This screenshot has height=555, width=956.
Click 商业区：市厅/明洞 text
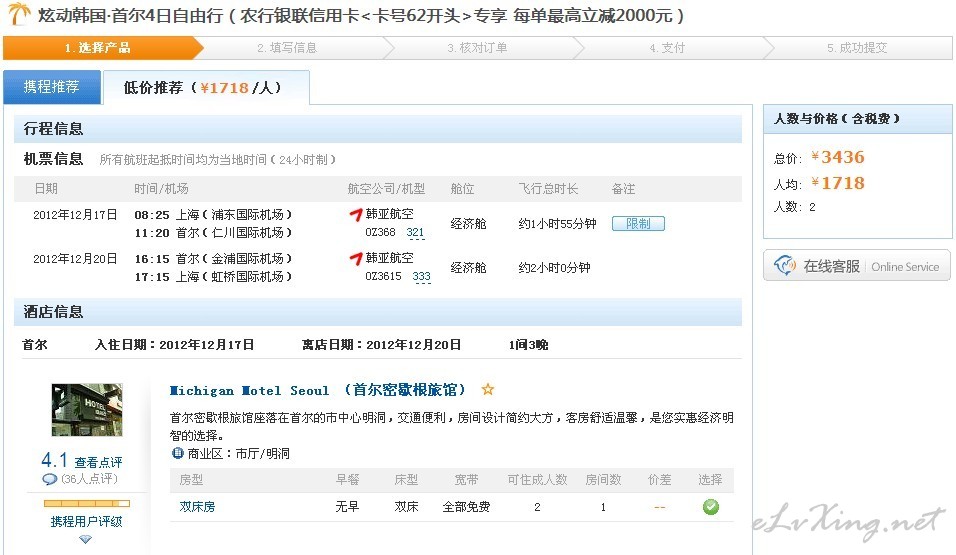pos(238,454)
